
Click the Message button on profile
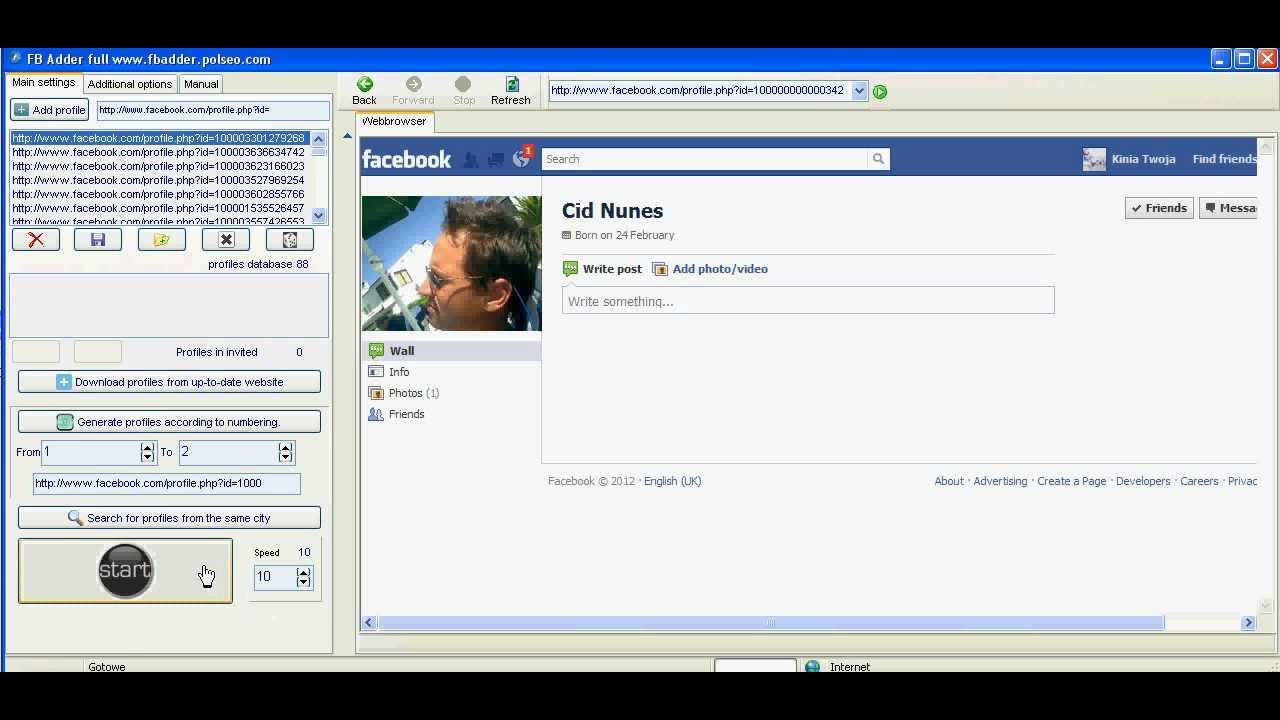tap(1229, 208)
